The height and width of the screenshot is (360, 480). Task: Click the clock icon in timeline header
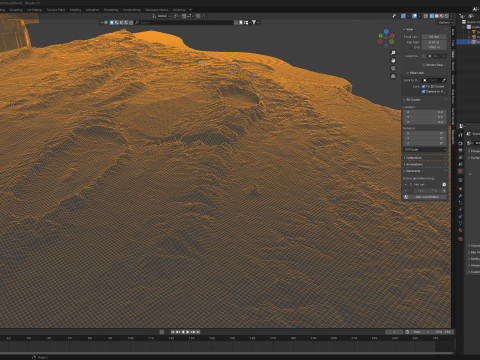(407, 332)
